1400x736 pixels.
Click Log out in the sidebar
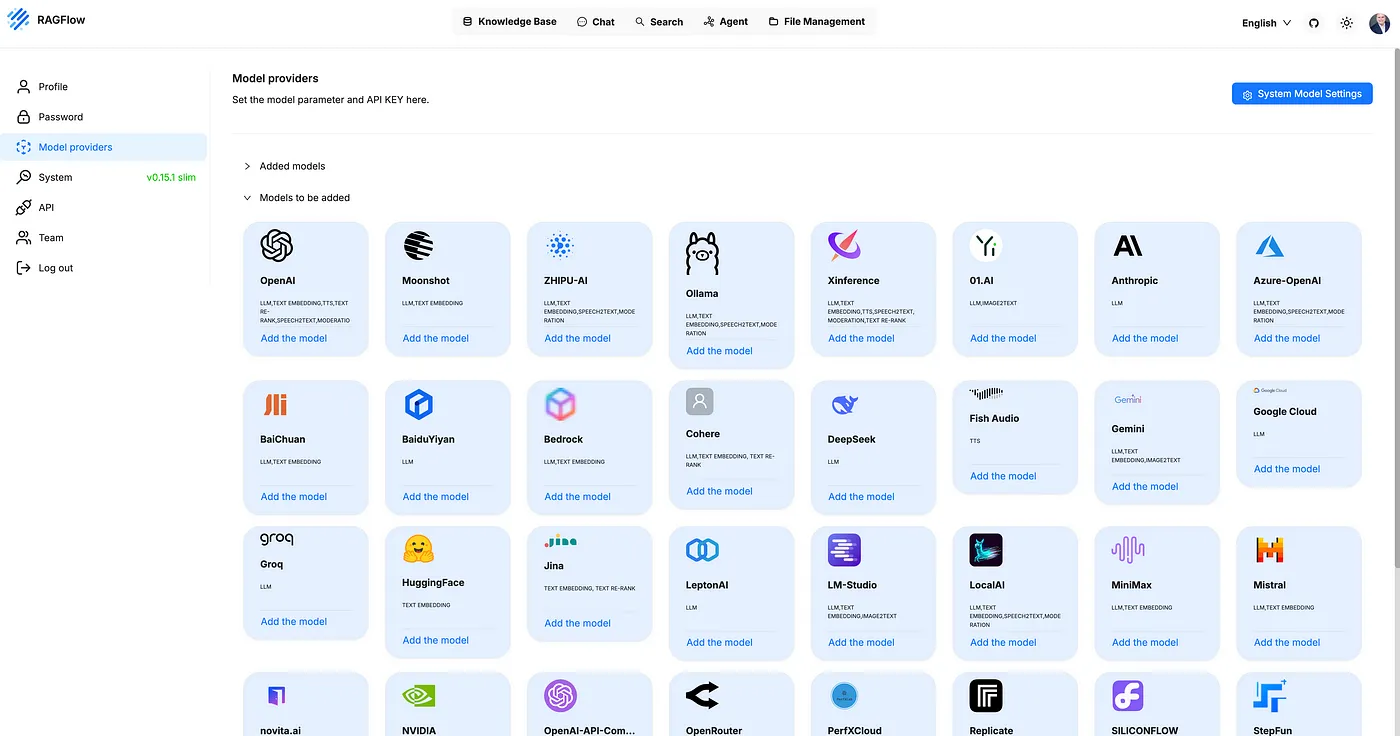coord(55,268)
